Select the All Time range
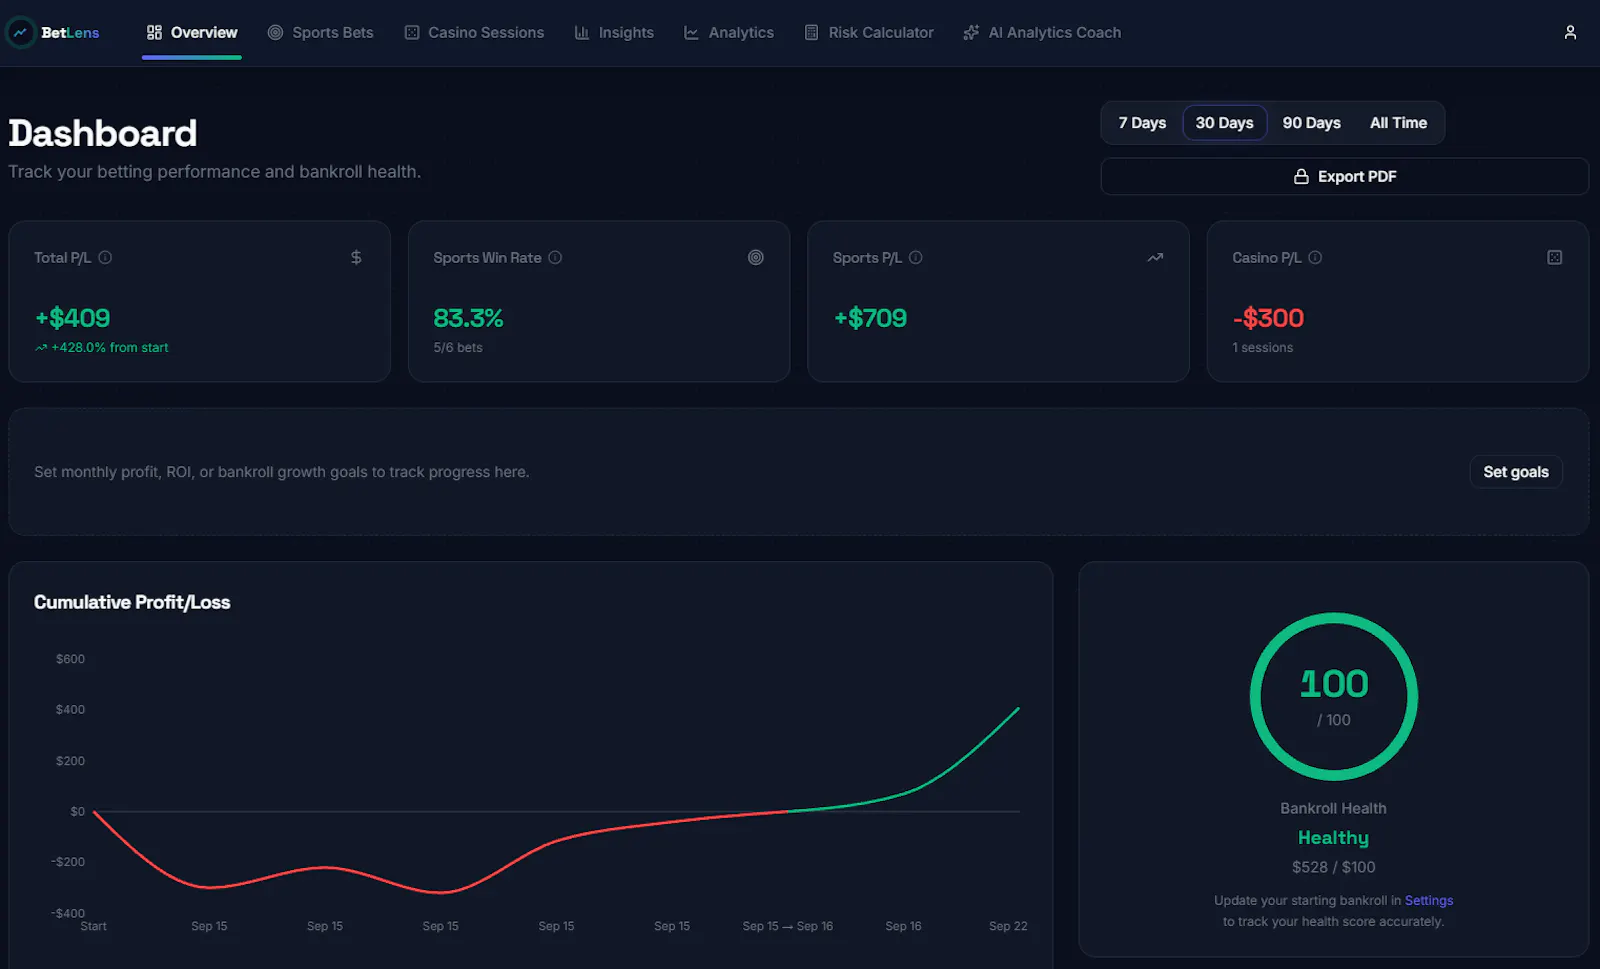Viewport: 1600px width, 969px height. [1398, 122]
